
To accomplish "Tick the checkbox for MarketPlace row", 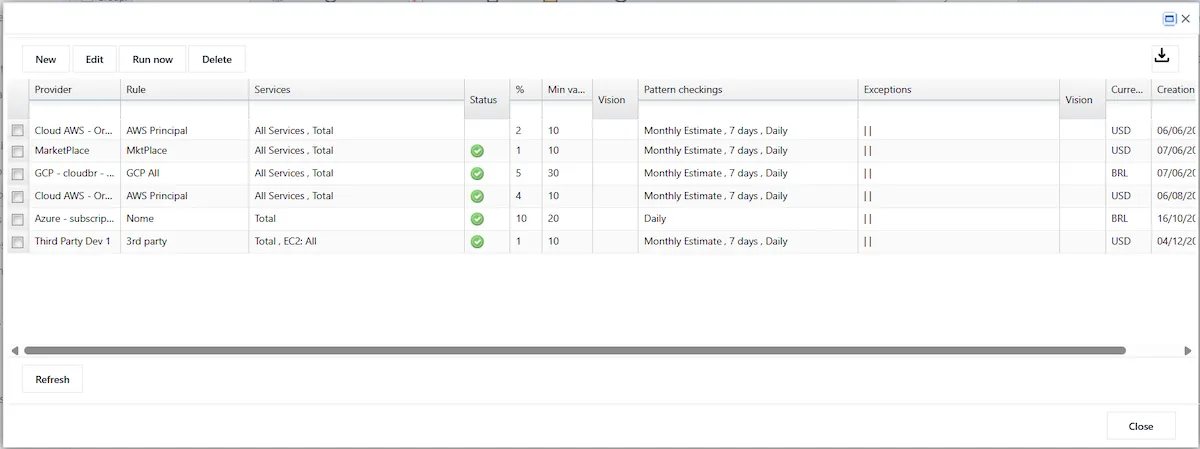I will 17,151.
